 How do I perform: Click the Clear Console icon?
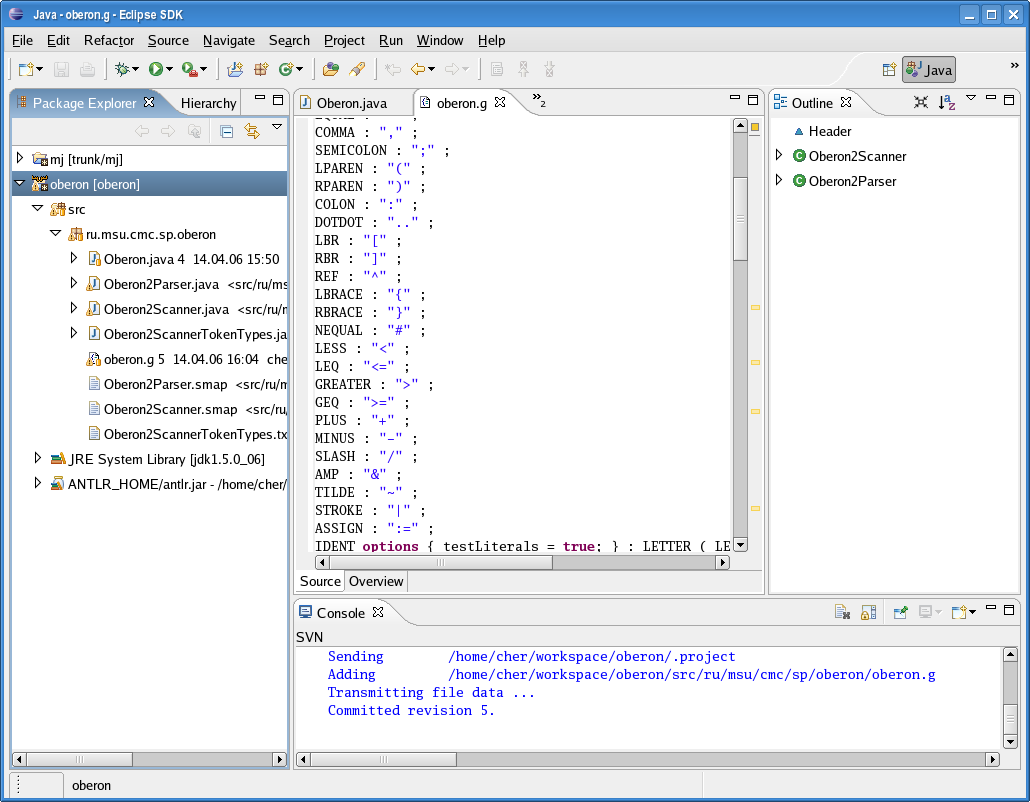842,612
